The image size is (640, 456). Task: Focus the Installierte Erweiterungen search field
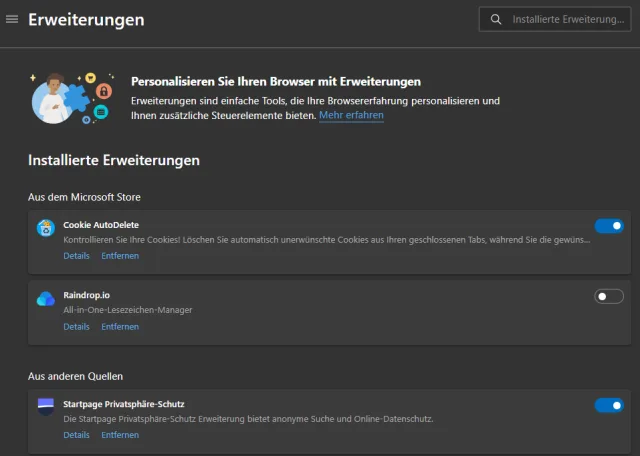point(568,19)
